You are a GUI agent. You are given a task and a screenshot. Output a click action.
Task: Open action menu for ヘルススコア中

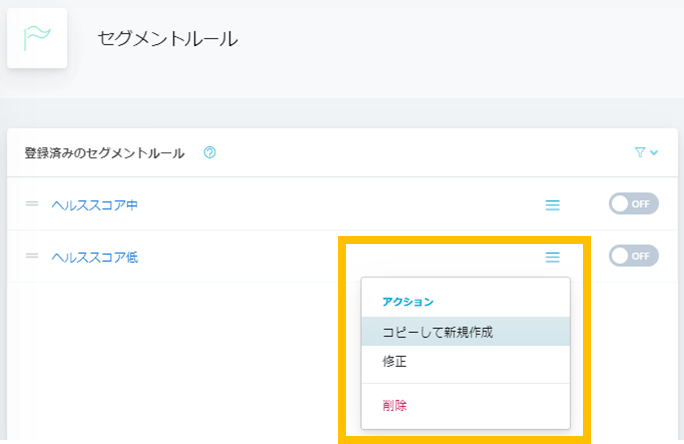coord(553,205)
